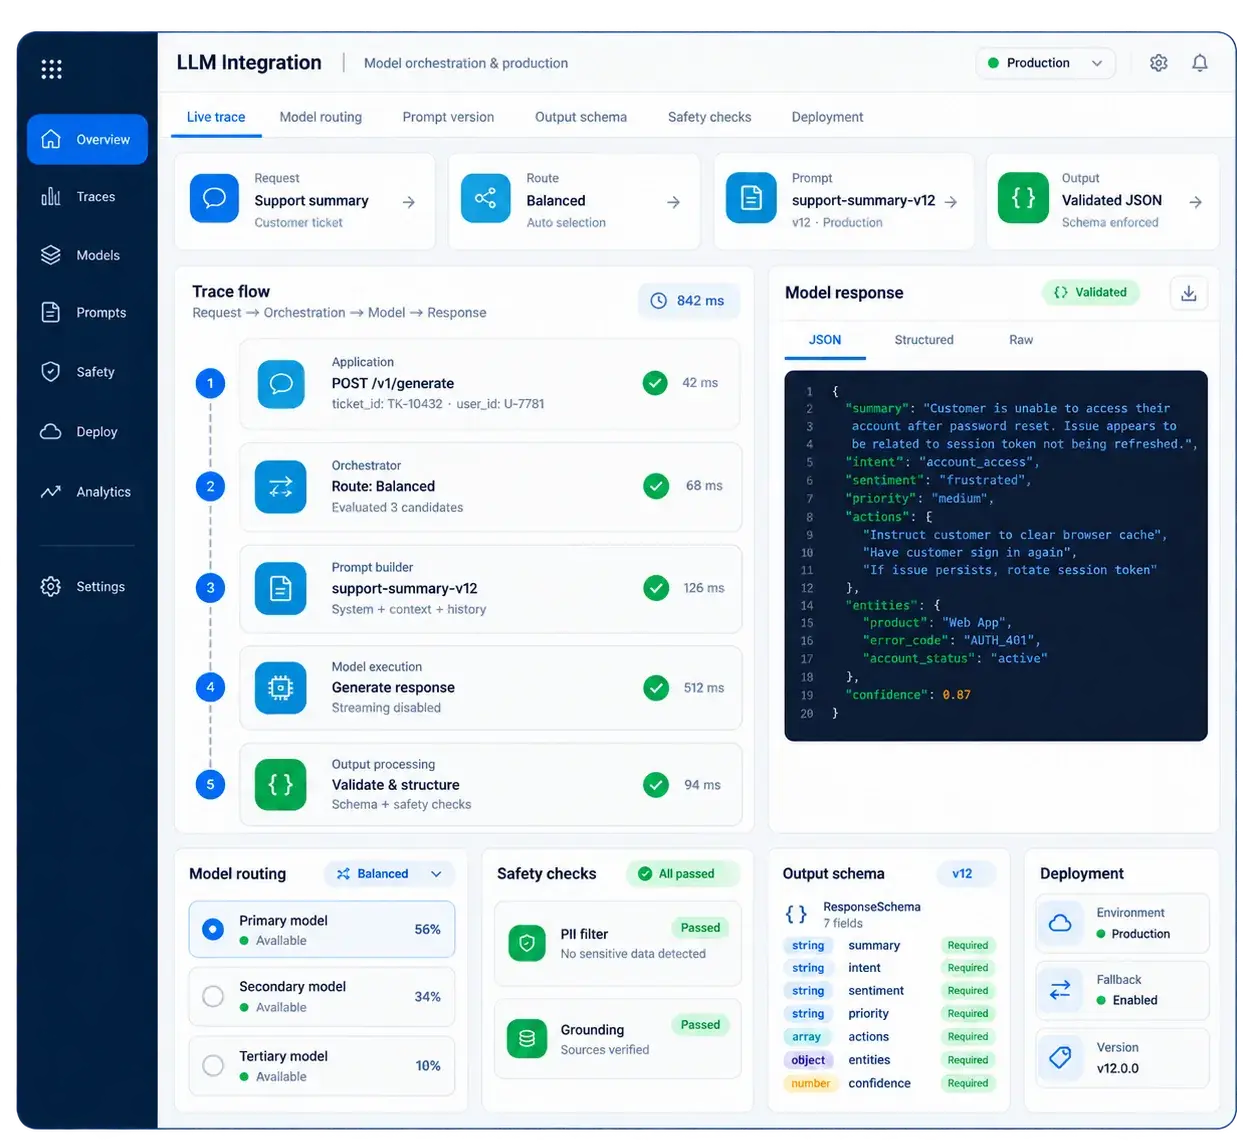Click the ResponseSchema braces icon
Screen dimensions: 1253x1144
click(796, 914)
